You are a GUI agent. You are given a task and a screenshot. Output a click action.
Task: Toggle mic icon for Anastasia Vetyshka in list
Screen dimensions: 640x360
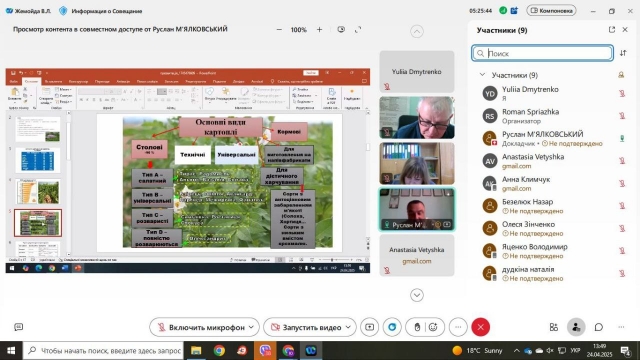pyautogui.click(x=622, y=161)
